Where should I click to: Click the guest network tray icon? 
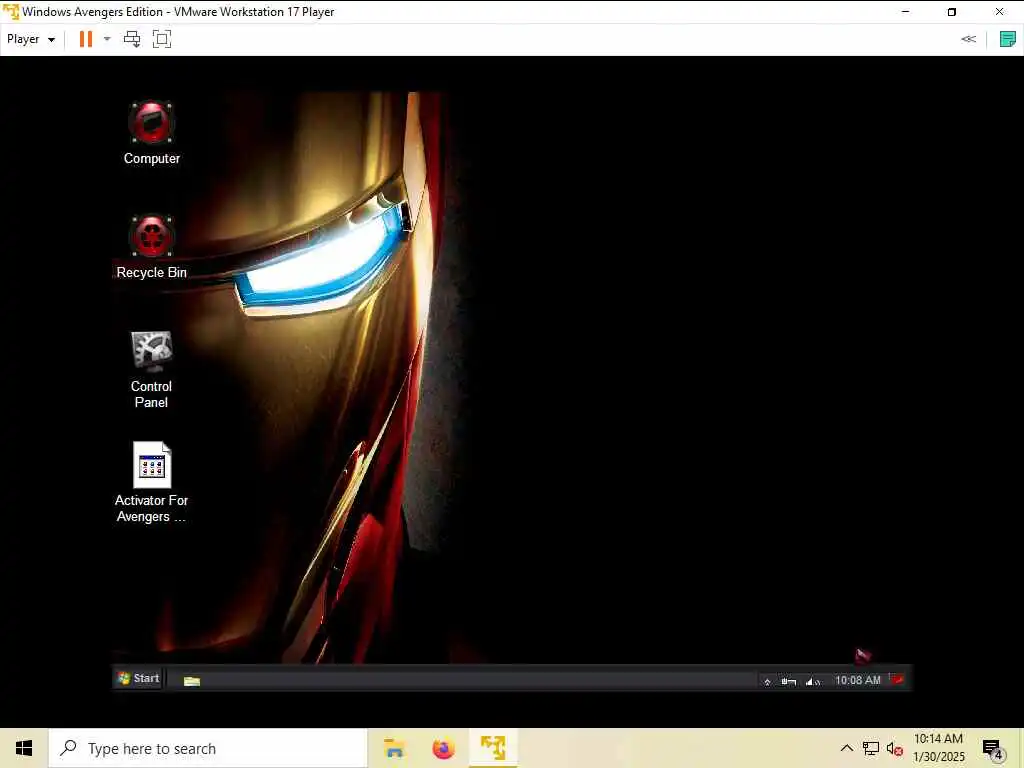(788, 681)
